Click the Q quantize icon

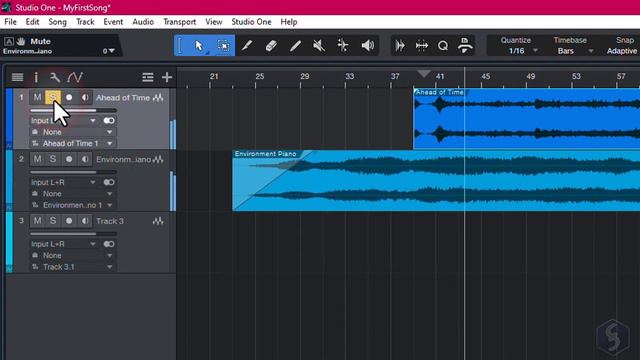click(x=443, y=45)
